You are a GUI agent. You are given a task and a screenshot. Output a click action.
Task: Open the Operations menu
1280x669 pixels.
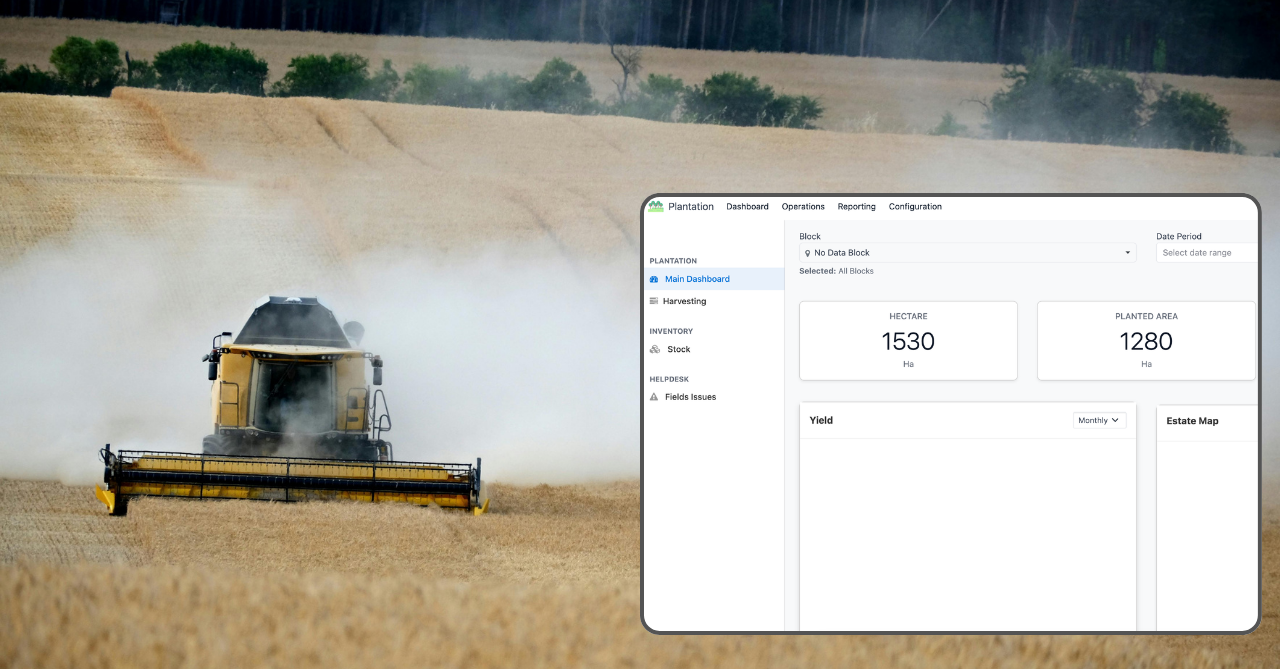click(803, 206)
